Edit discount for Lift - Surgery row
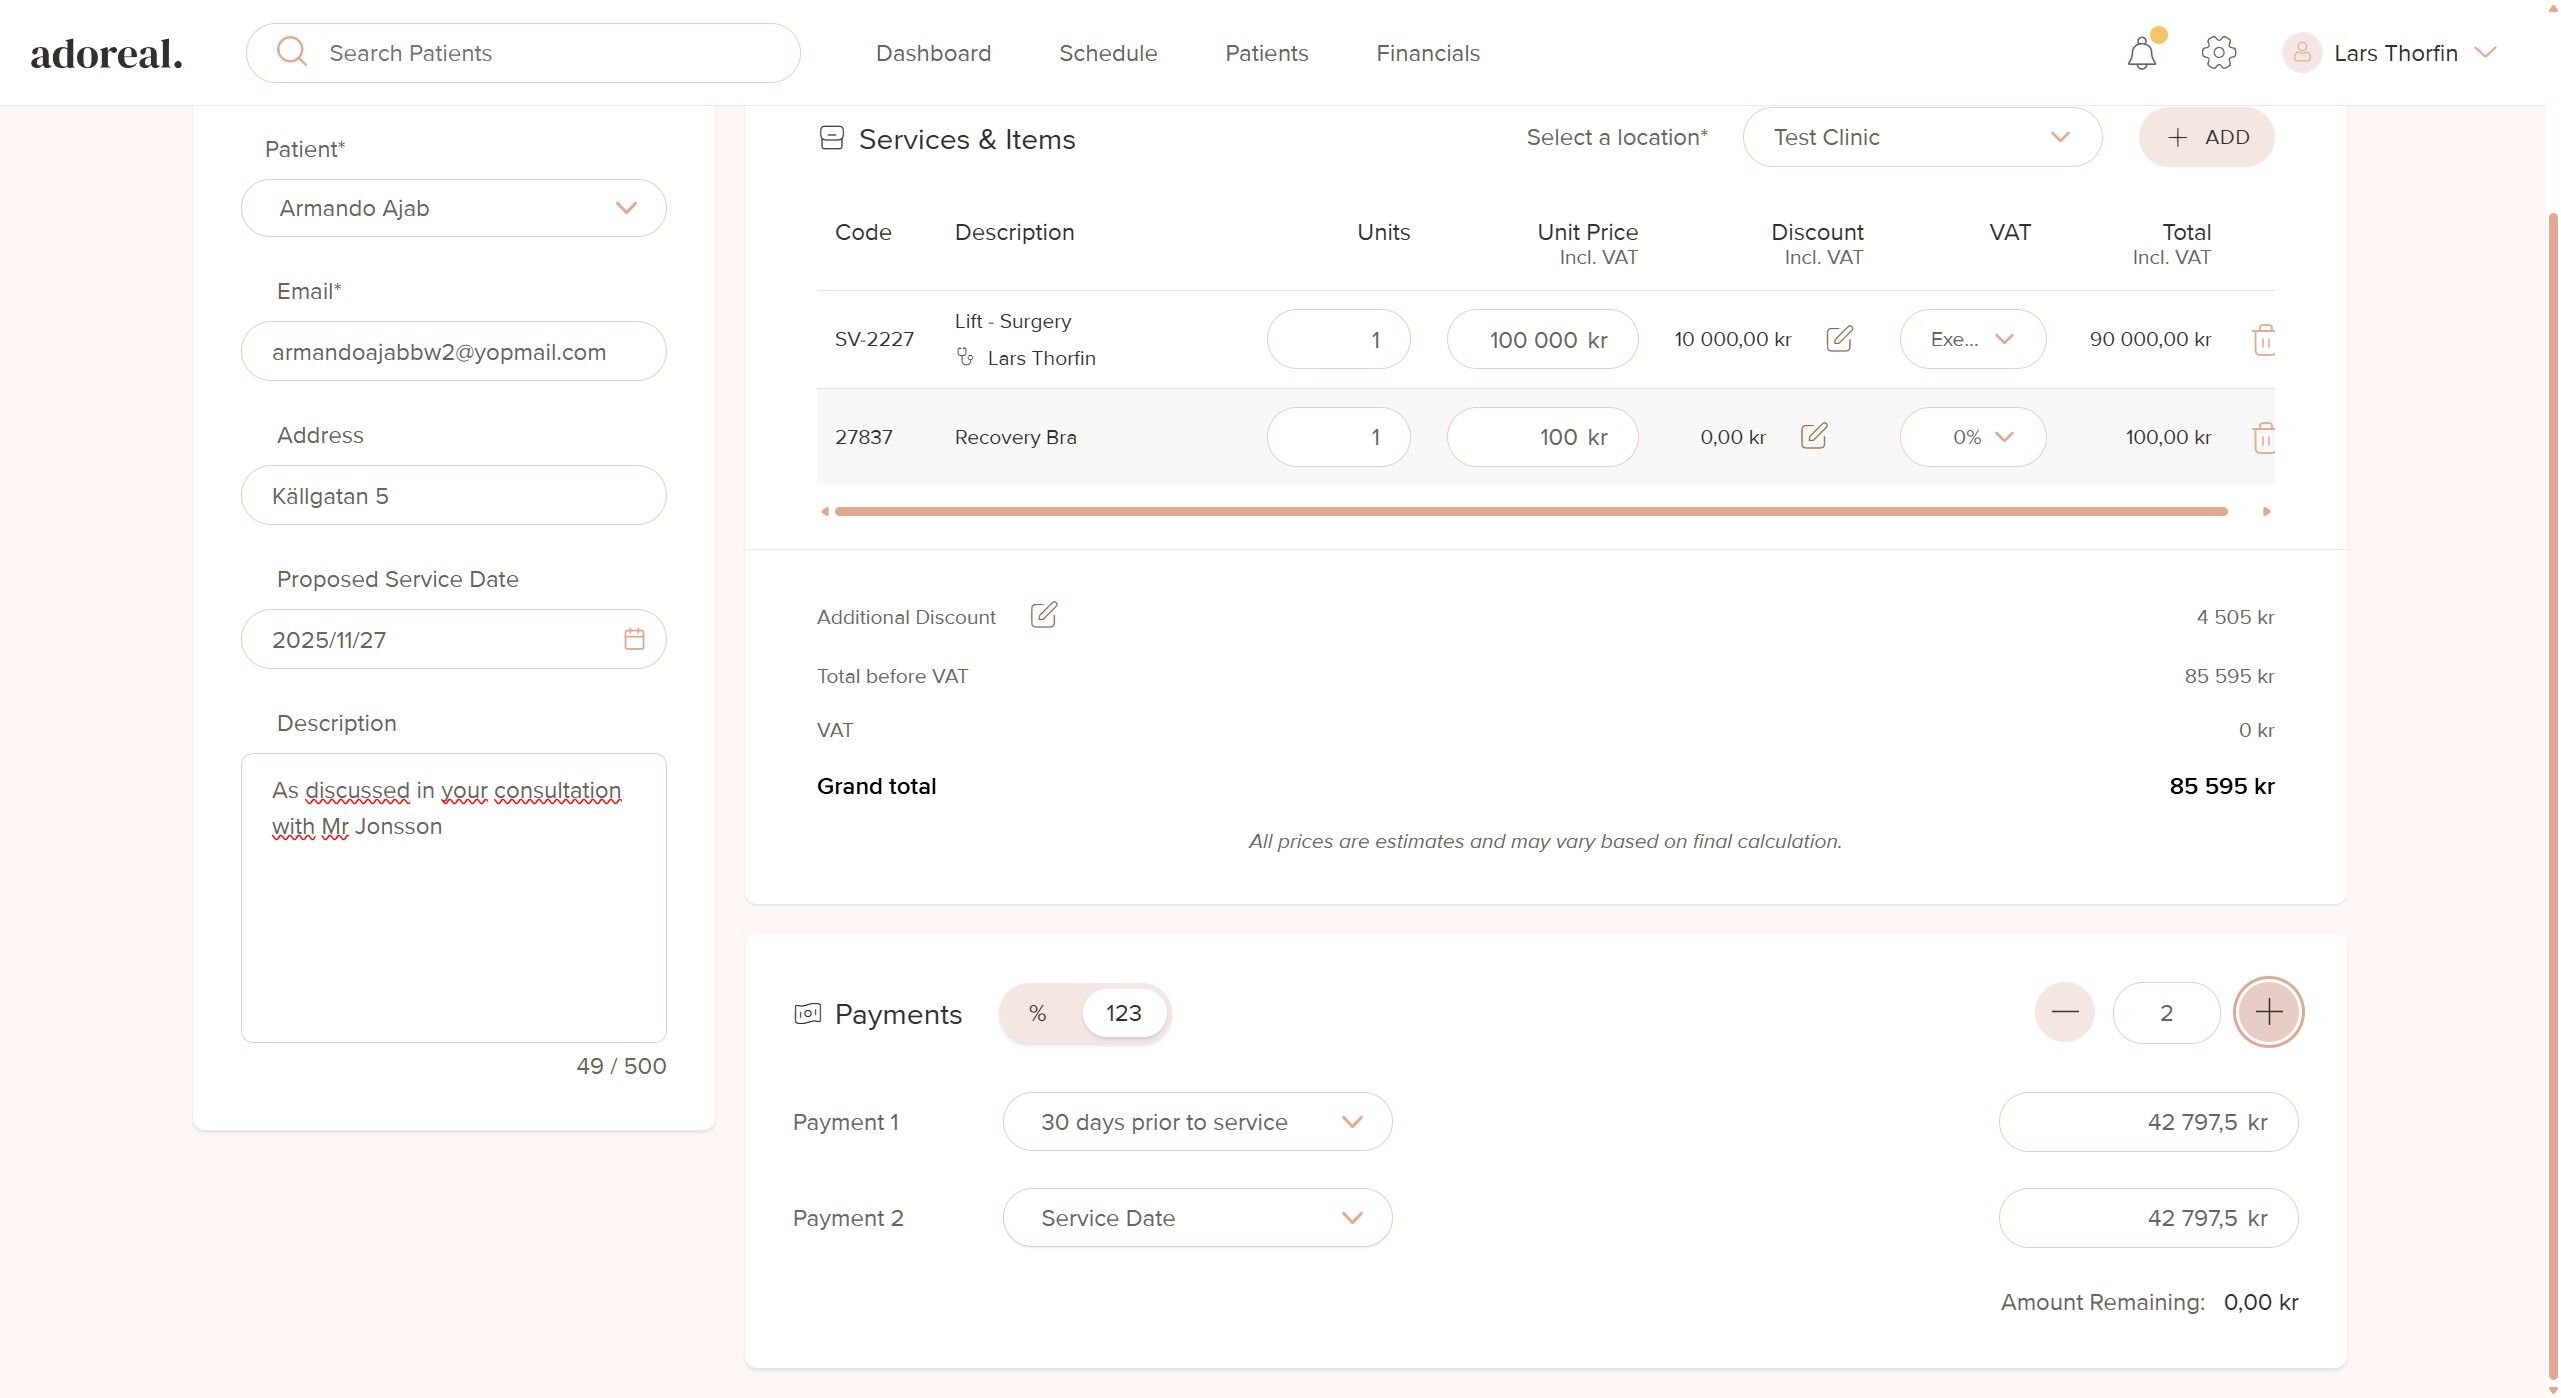 [1839, 339]
